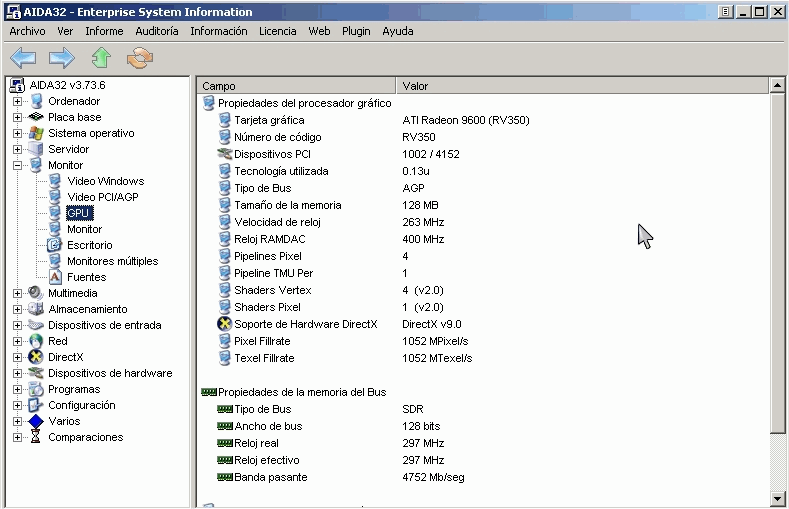
Task: Click the Forward arrow toolbar icon
Action: tap(61, 58)
